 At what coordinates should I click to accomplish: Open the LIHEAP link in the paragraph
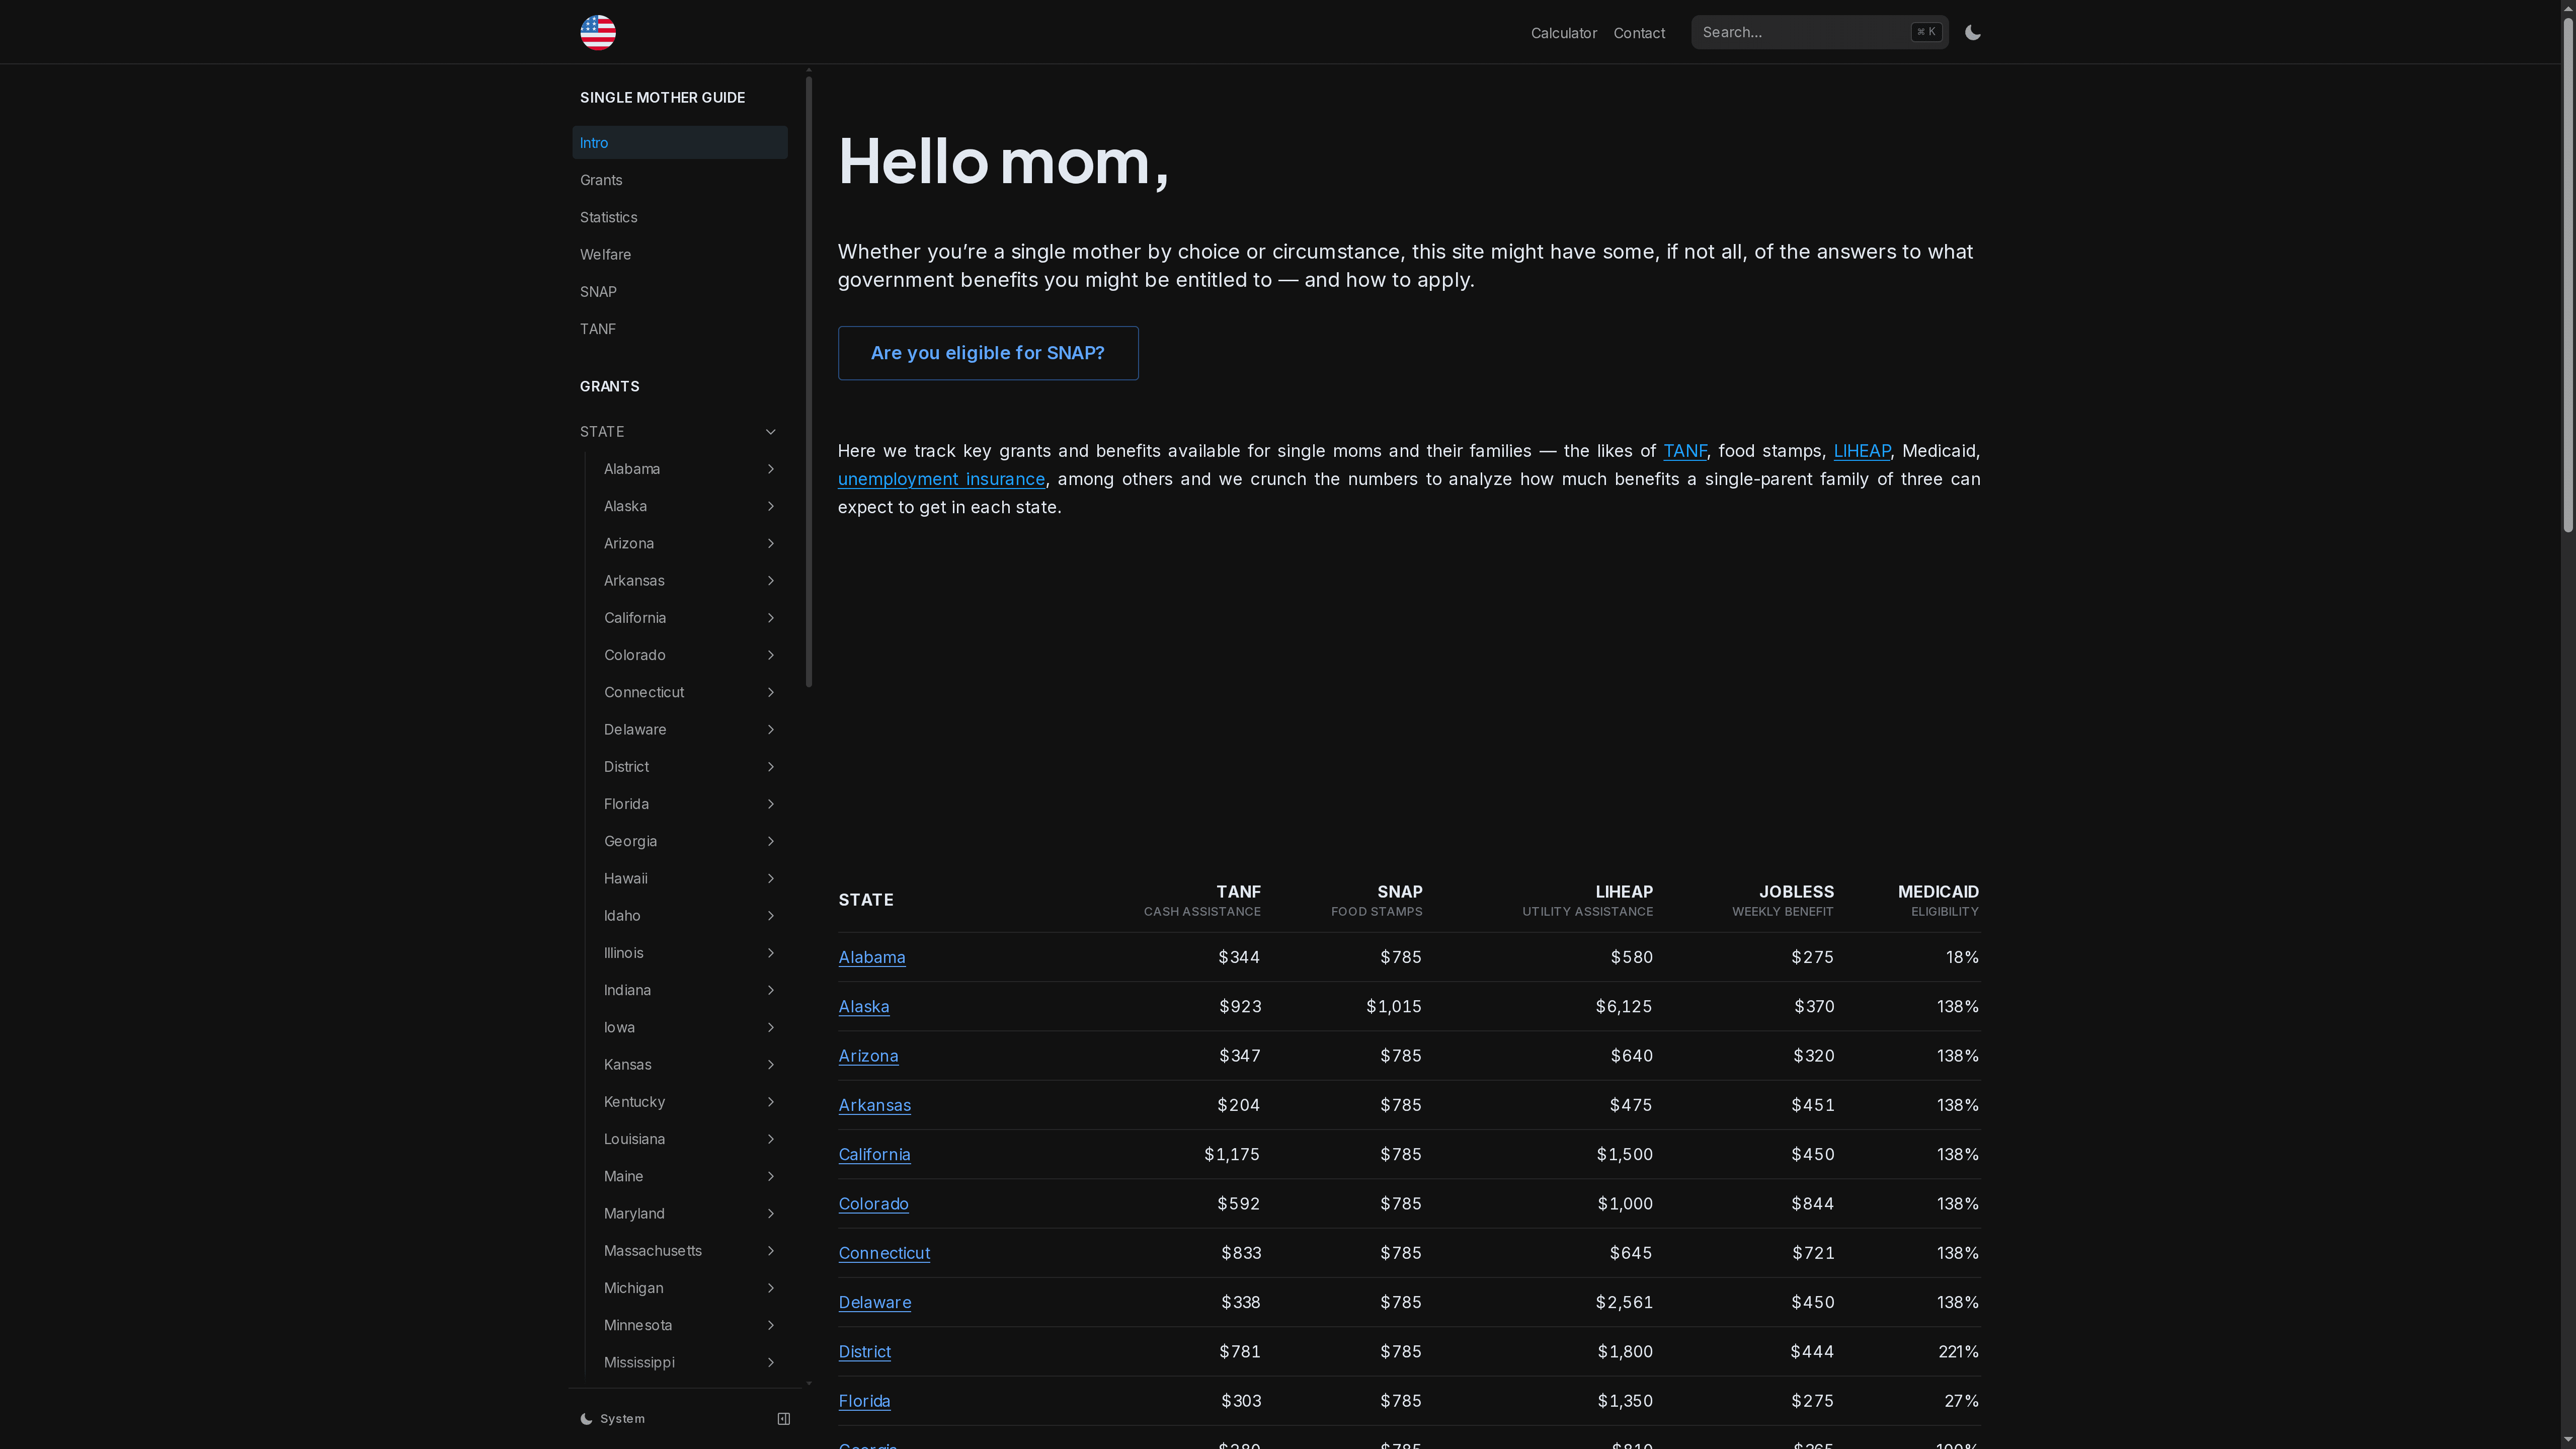click(x=1862, y=451)
